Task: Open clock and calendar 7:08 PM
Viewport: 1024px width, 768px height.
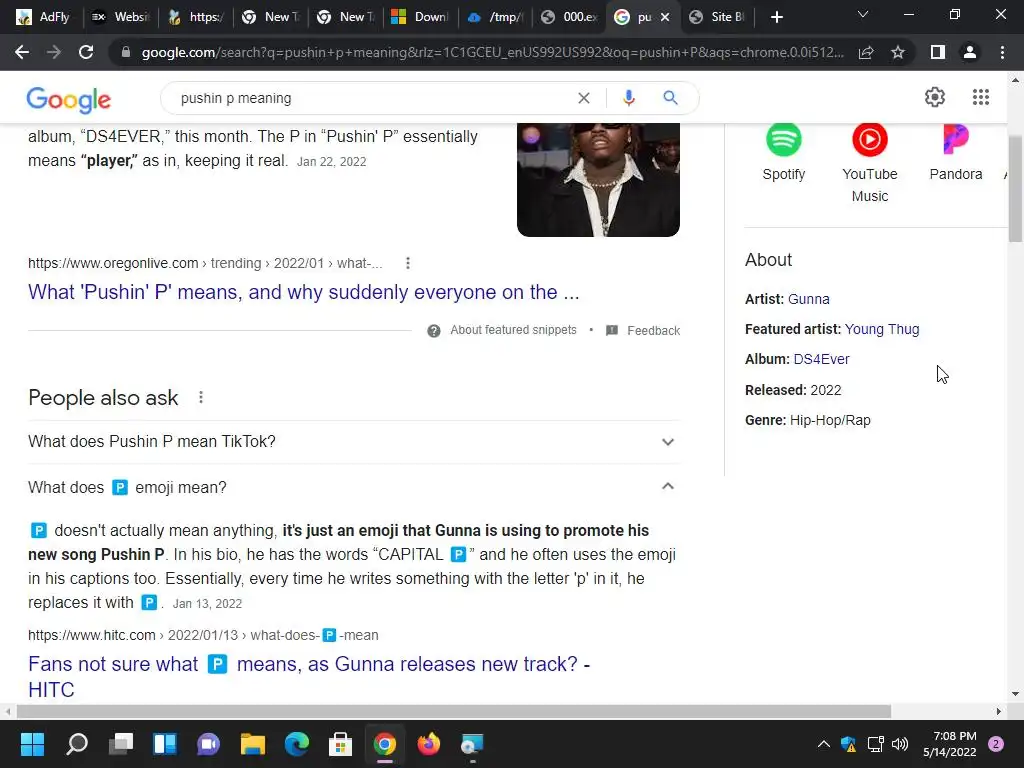Action: coord(950,744)
